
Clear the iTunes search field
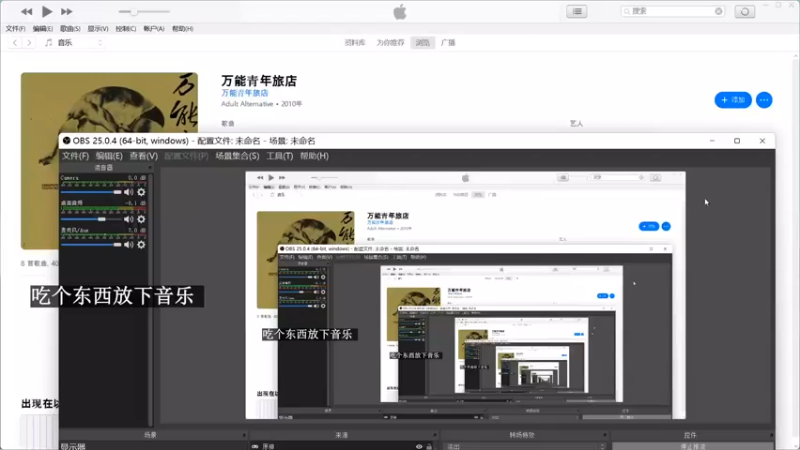pos(718,11)
